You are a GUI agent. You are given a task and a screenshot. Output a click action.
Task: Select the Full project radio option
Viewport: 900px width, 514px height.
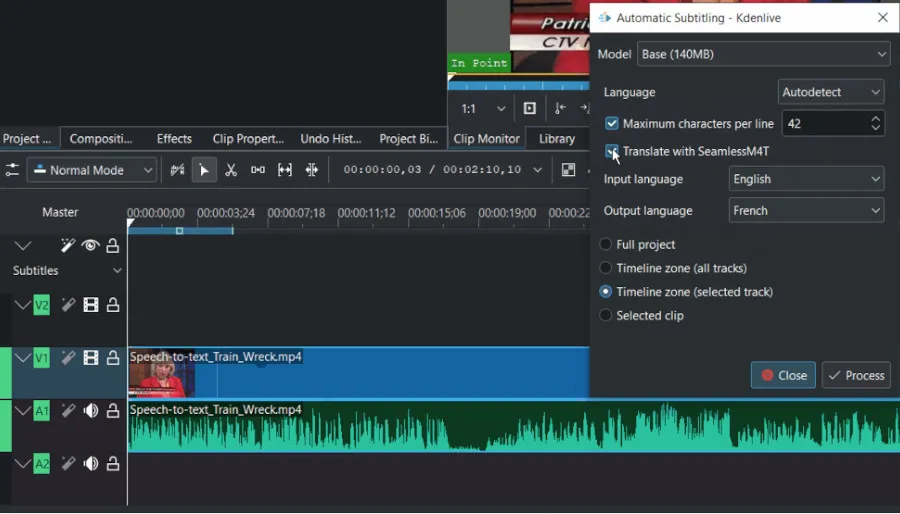click(606, 244)
